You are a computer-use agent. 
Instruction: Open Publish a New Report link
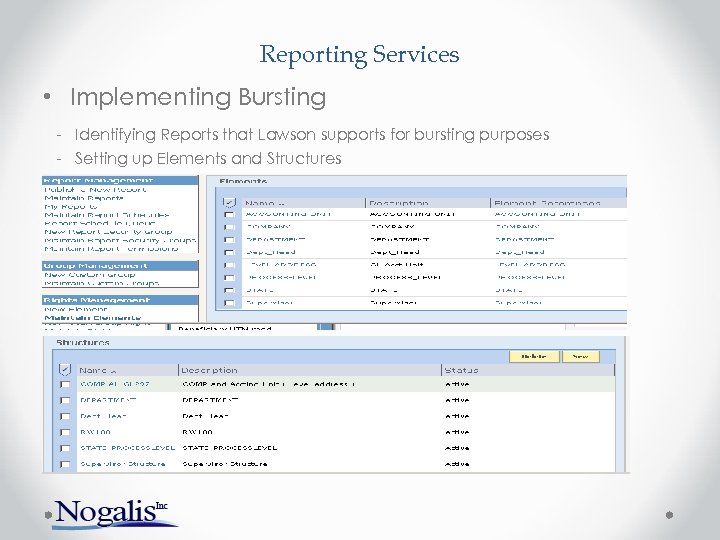click(95, 190)
